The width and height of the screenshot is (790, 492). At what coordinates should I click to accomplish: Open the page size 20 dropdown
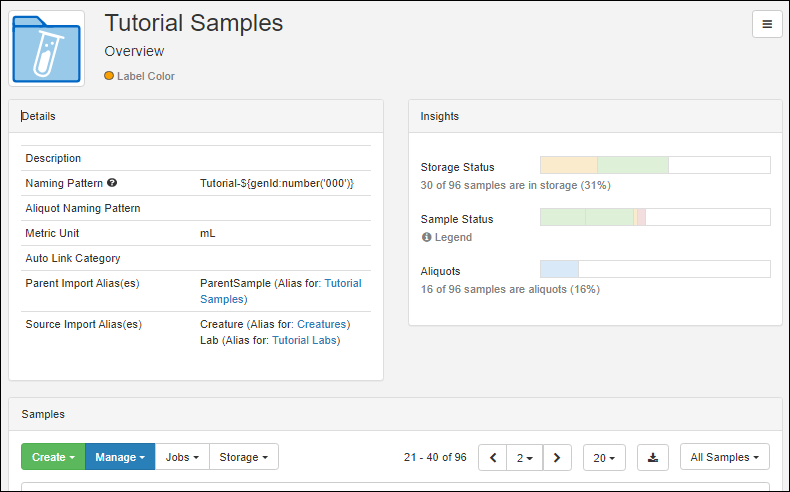604,457
